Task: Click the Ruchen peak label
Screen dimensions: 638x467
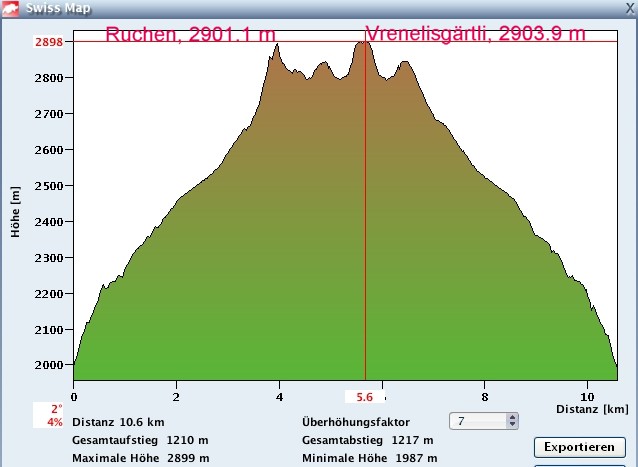Action: [x=190, y=35]
